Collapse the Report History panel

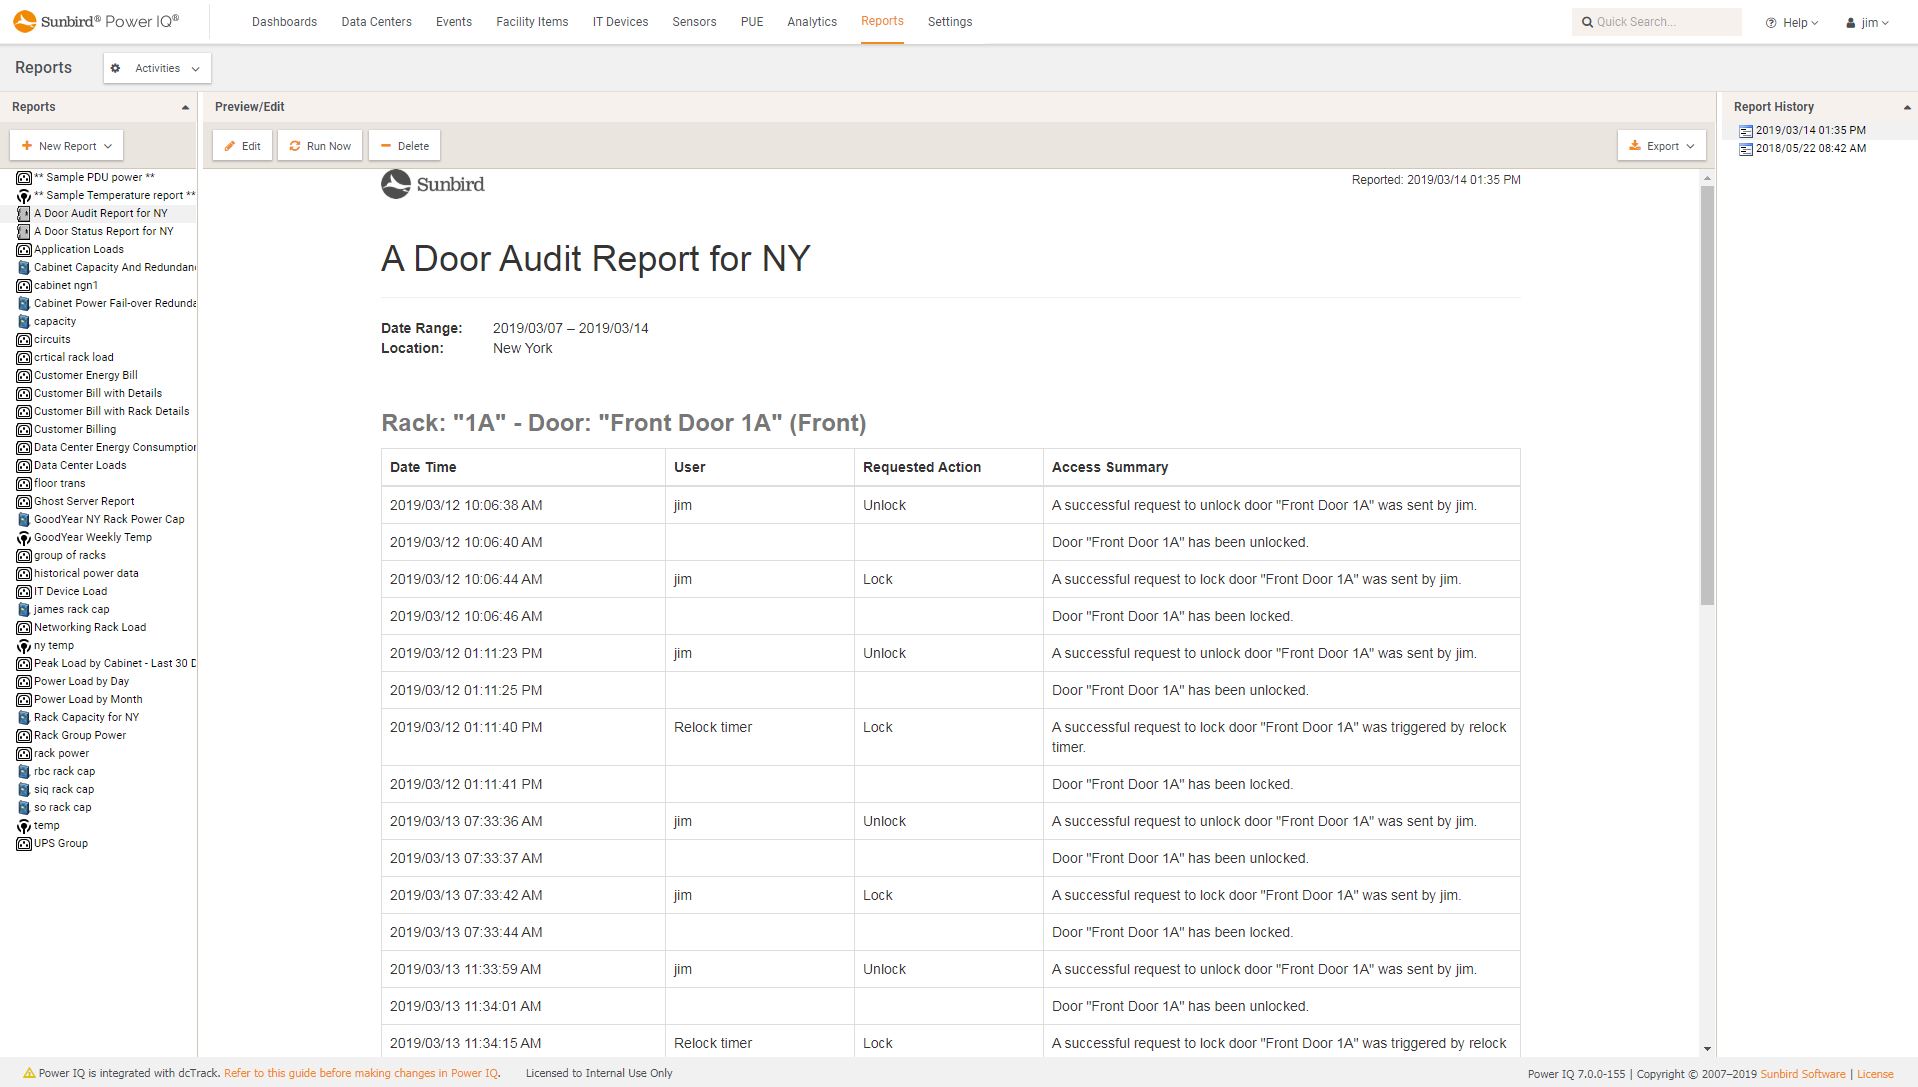click(x=1905, y=106)
